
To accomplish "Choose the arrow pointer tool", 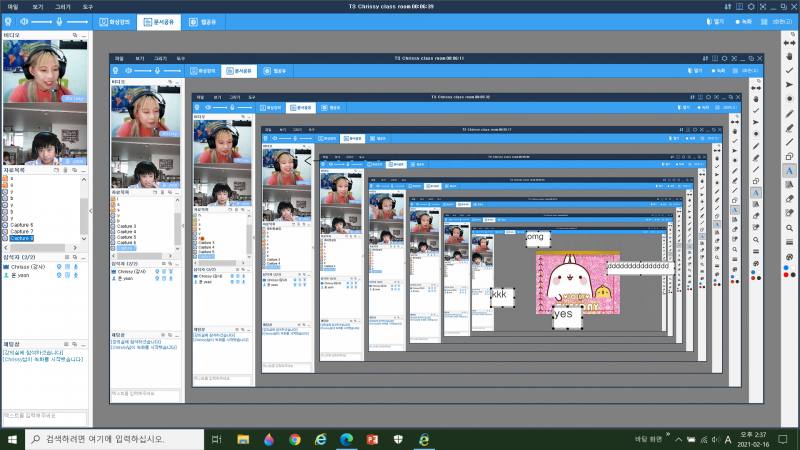I will (788, 86).
